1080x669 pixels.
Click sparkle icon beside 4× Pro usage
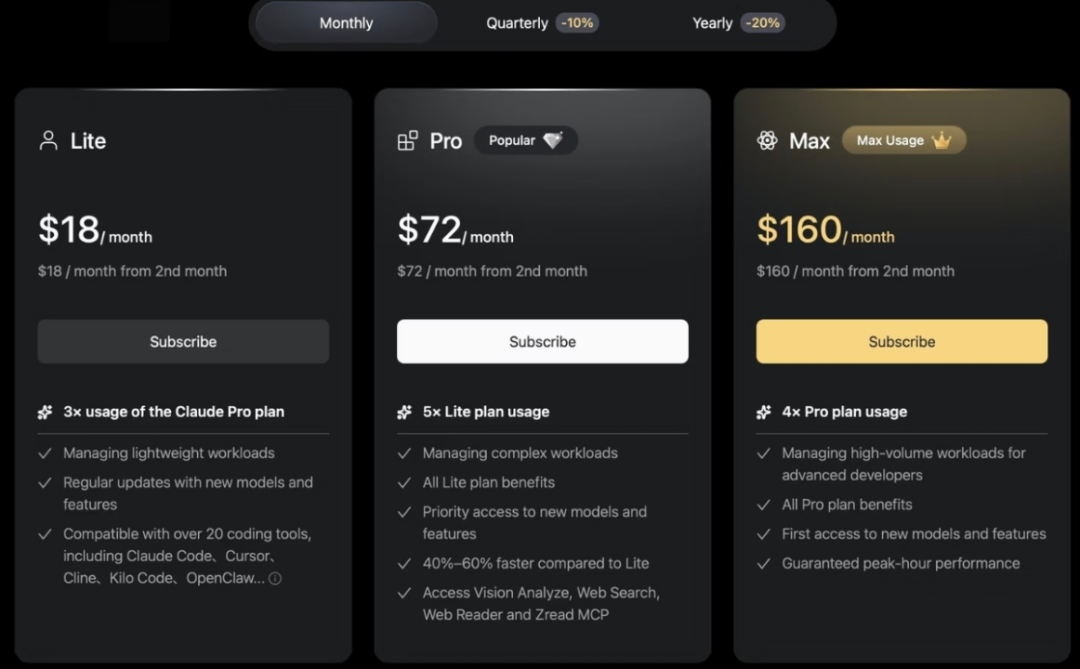tap(764, 412)
